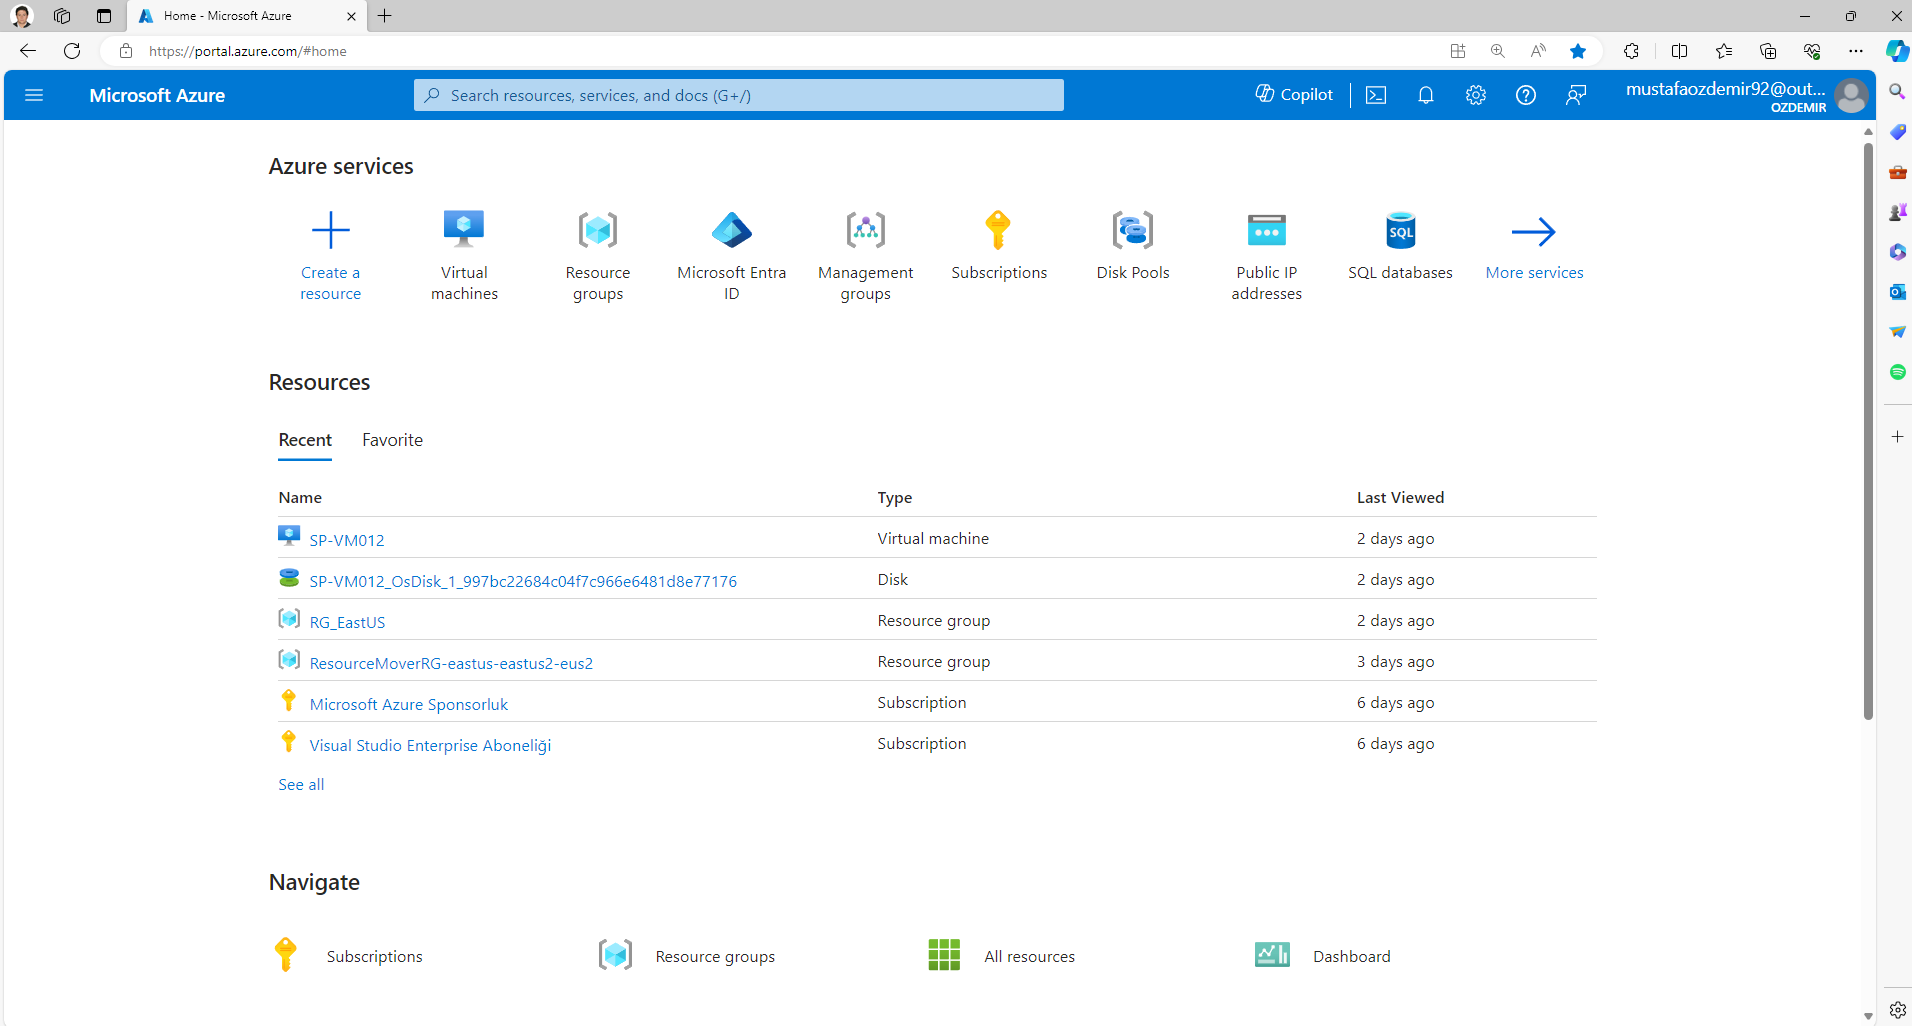Toggle the Edge split screen icon

(1679, 51)
